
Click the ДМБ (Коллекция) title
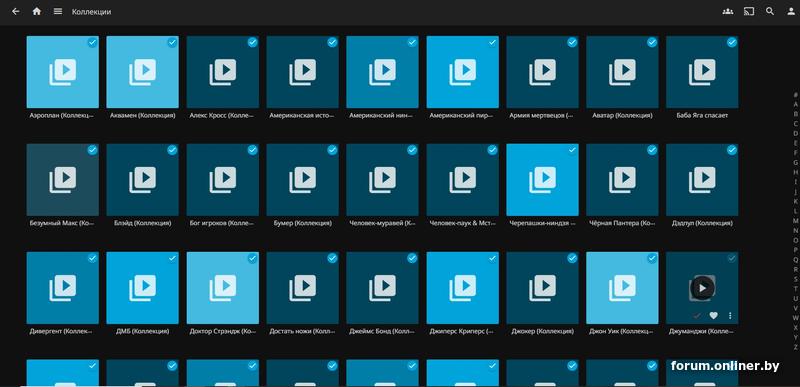142,331
